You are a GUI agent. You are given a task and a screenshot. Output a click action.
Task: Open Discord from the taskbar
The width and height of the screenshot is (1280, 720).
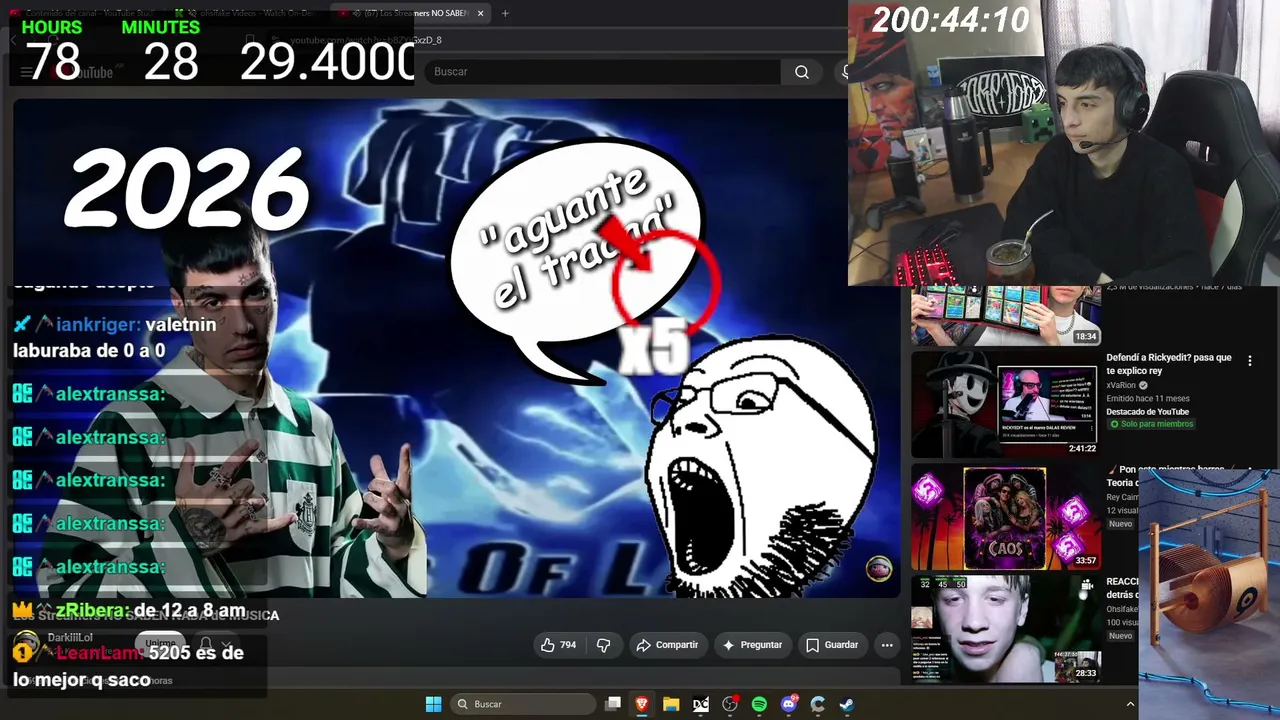pos(789,704)
